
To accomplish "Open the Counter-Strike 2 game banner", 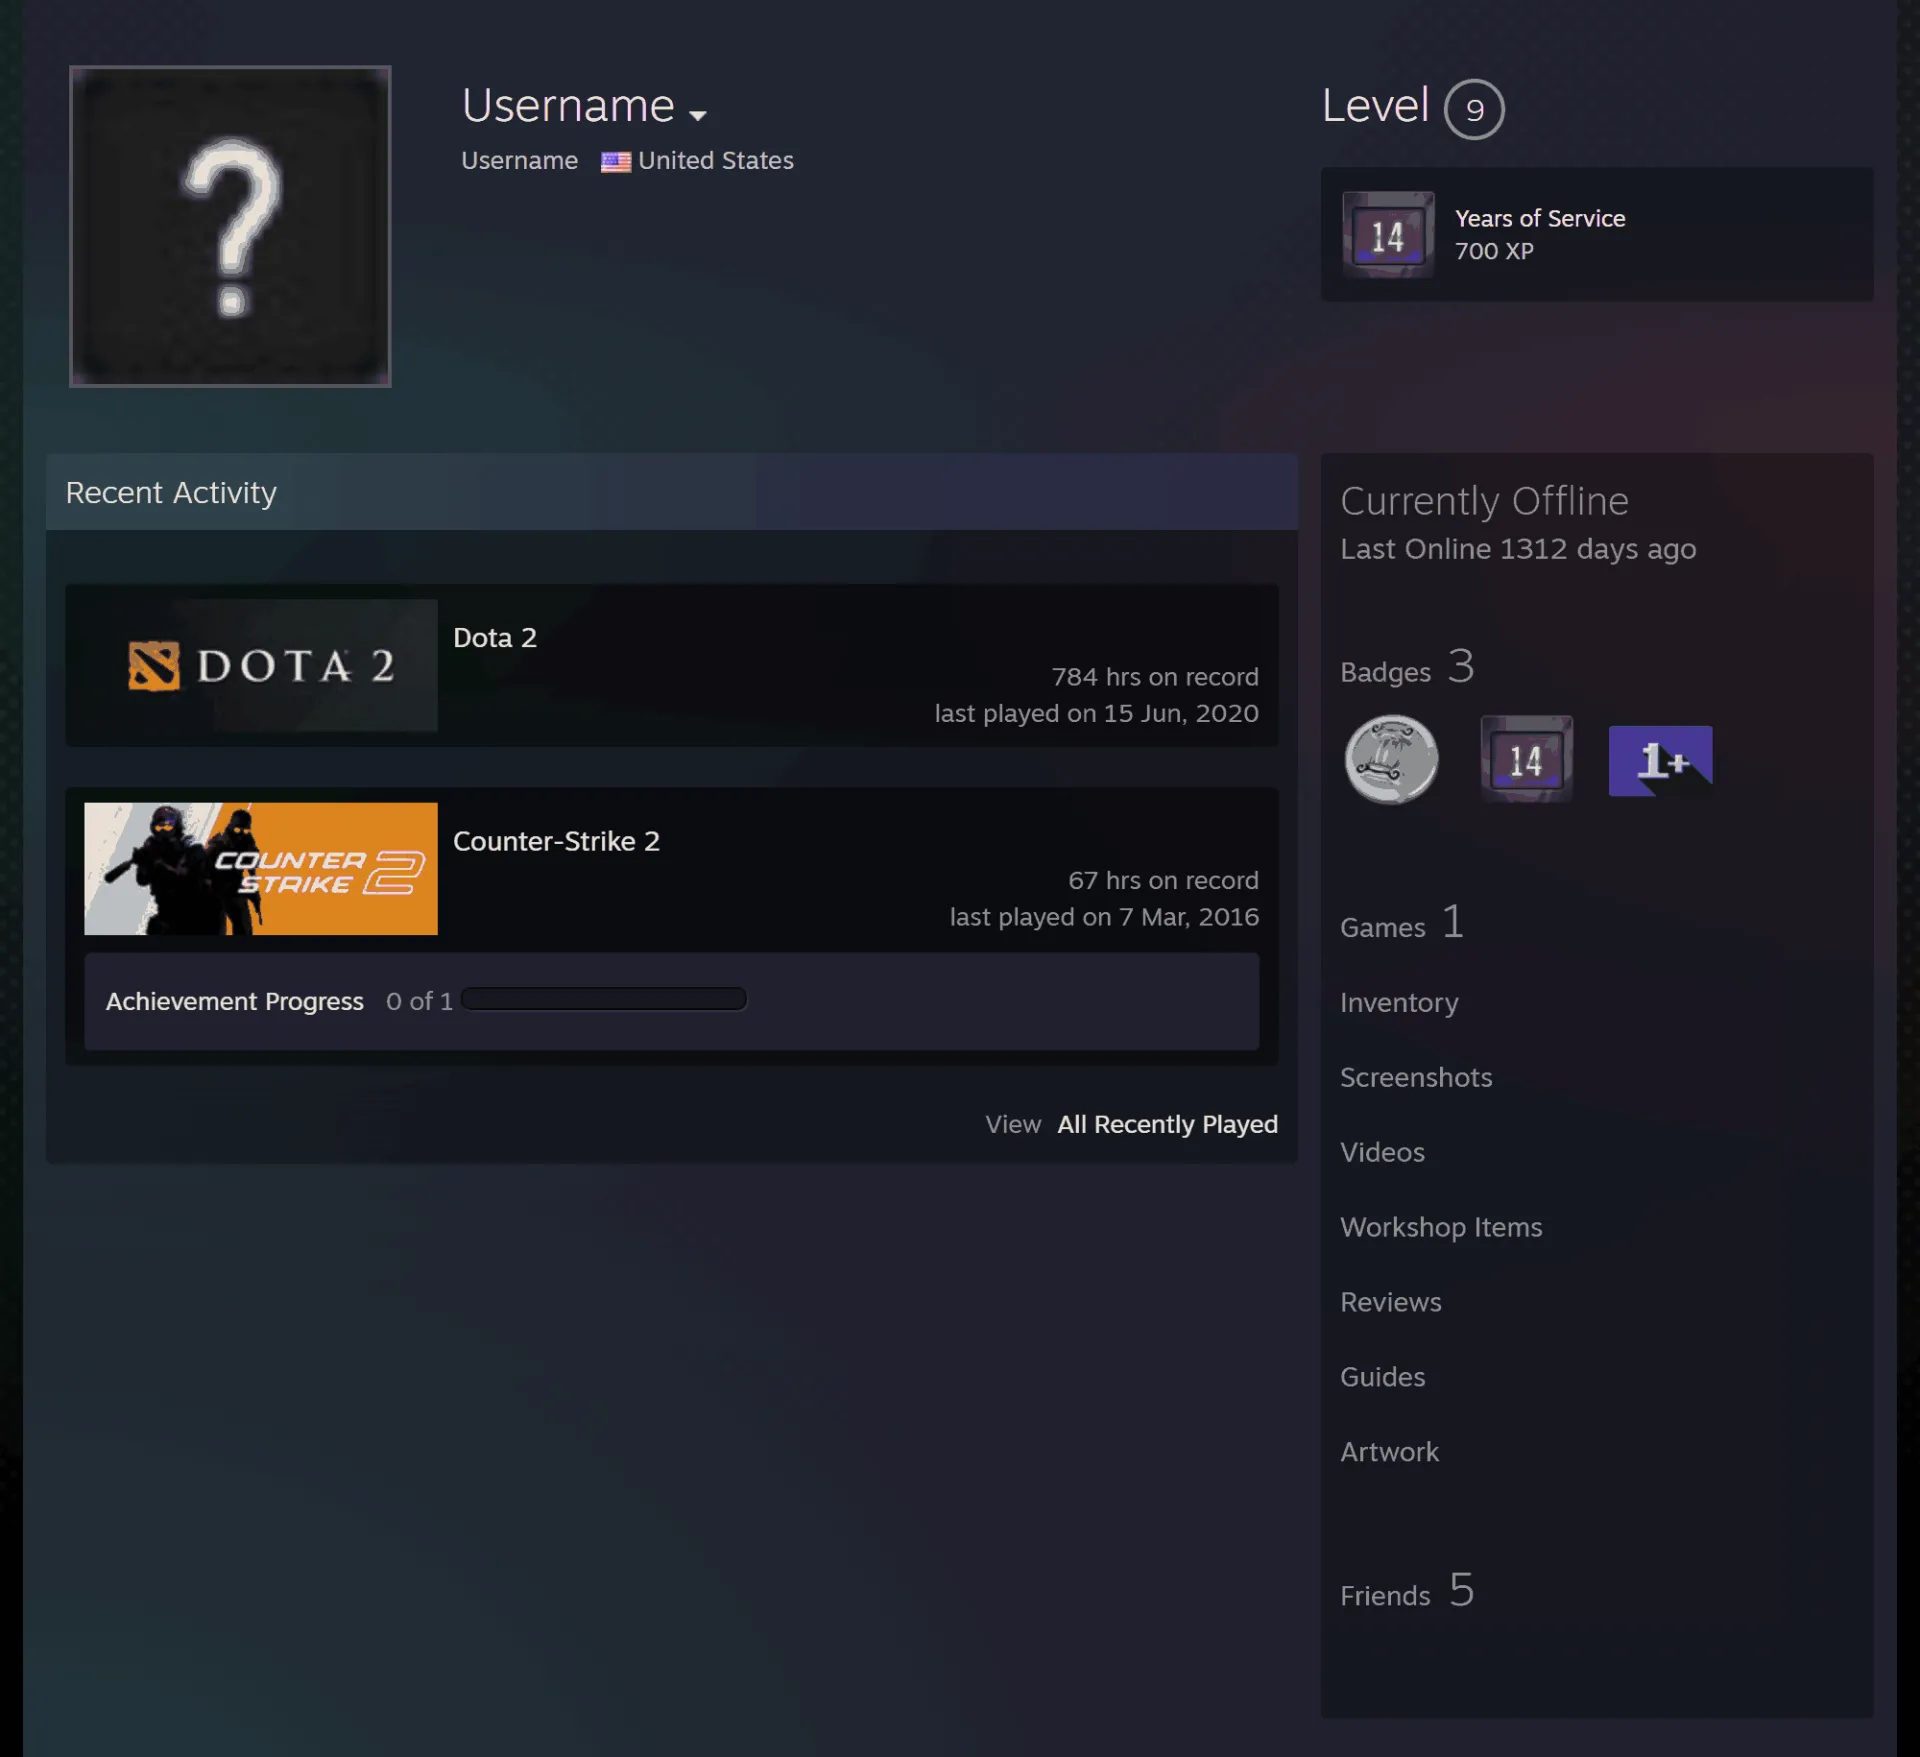I will click(x=261, y=868).
